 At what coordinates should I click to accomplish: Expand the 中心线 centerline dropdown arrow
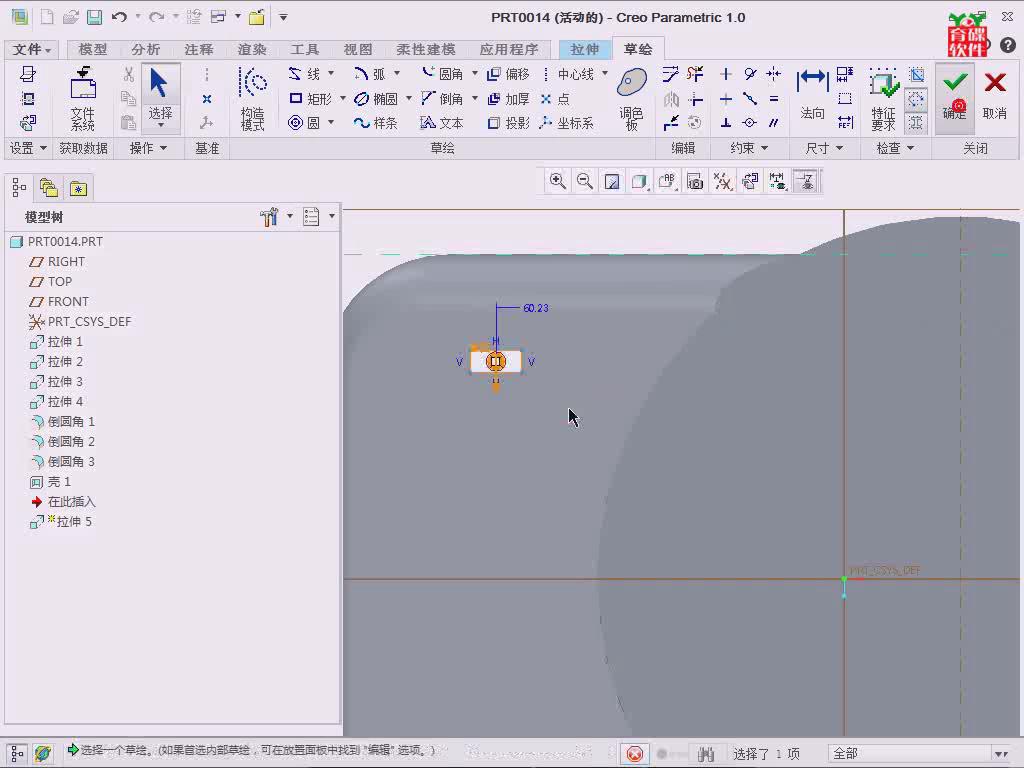[605, 73]
